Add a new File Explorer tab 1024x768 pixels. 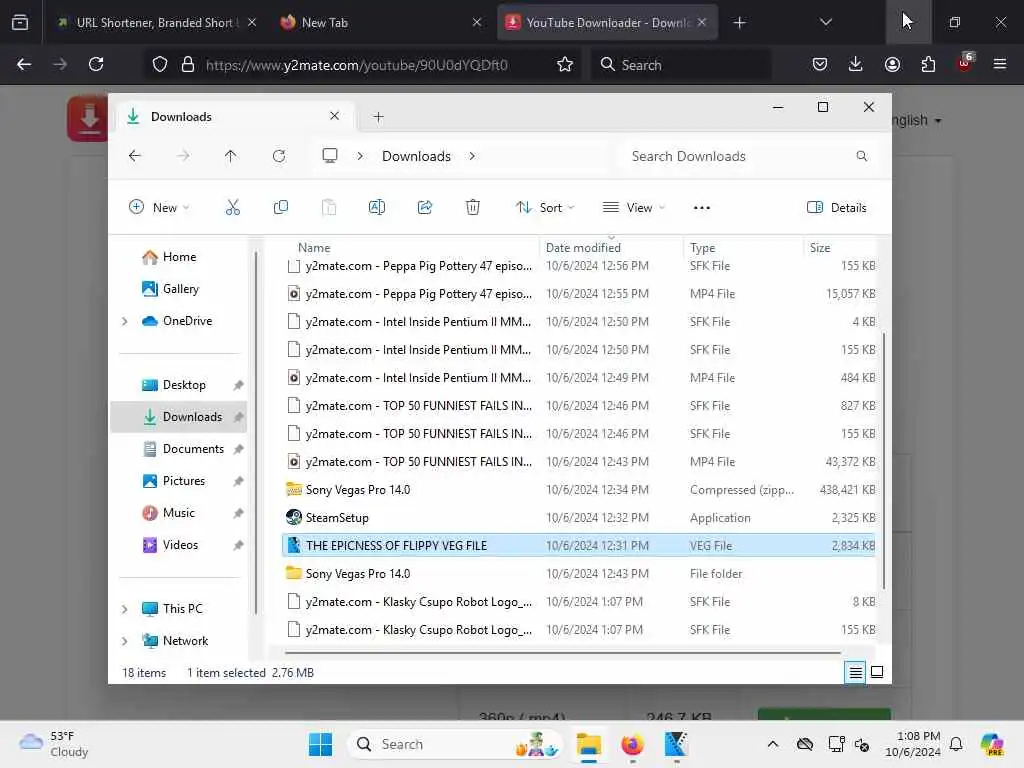(x=378, y=117)
